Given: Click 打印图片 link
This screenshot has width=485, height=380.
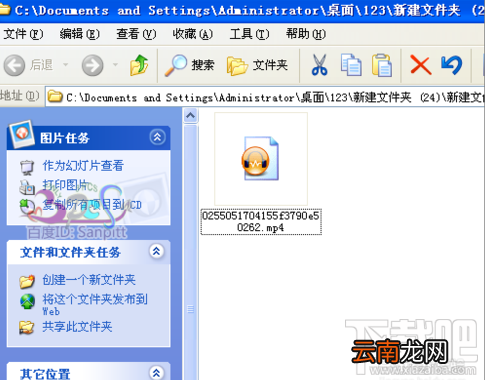Looking at the screenshot, I should click(65, 185).
